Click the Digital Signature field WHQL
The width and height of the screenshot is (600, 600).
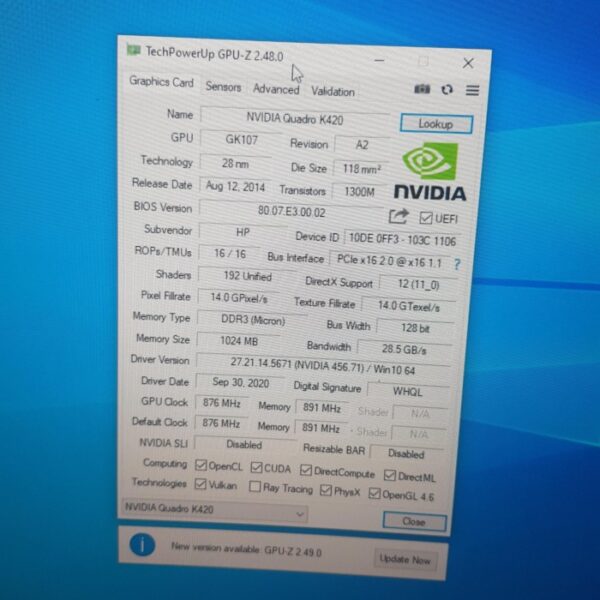(x=408, y=391)
